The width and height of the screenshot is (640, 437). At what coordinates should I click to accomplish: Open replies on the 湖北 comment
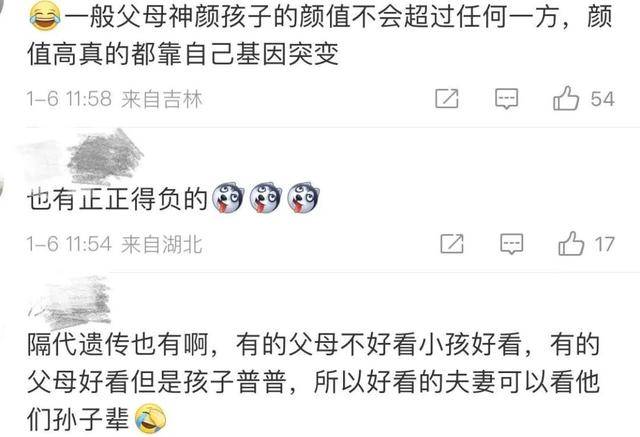click(x=511, y=244)
